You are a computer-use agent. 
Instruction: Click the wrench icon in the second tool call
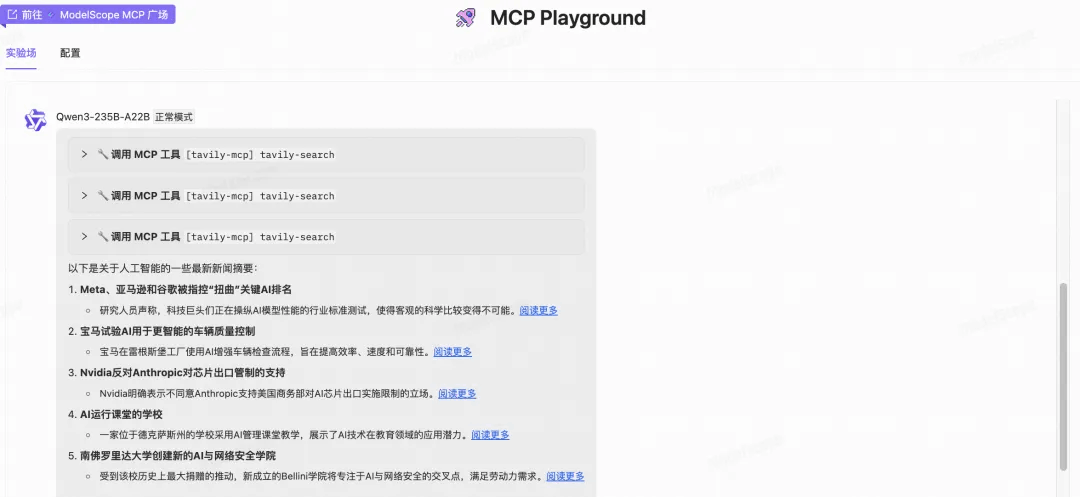[103, 195]
